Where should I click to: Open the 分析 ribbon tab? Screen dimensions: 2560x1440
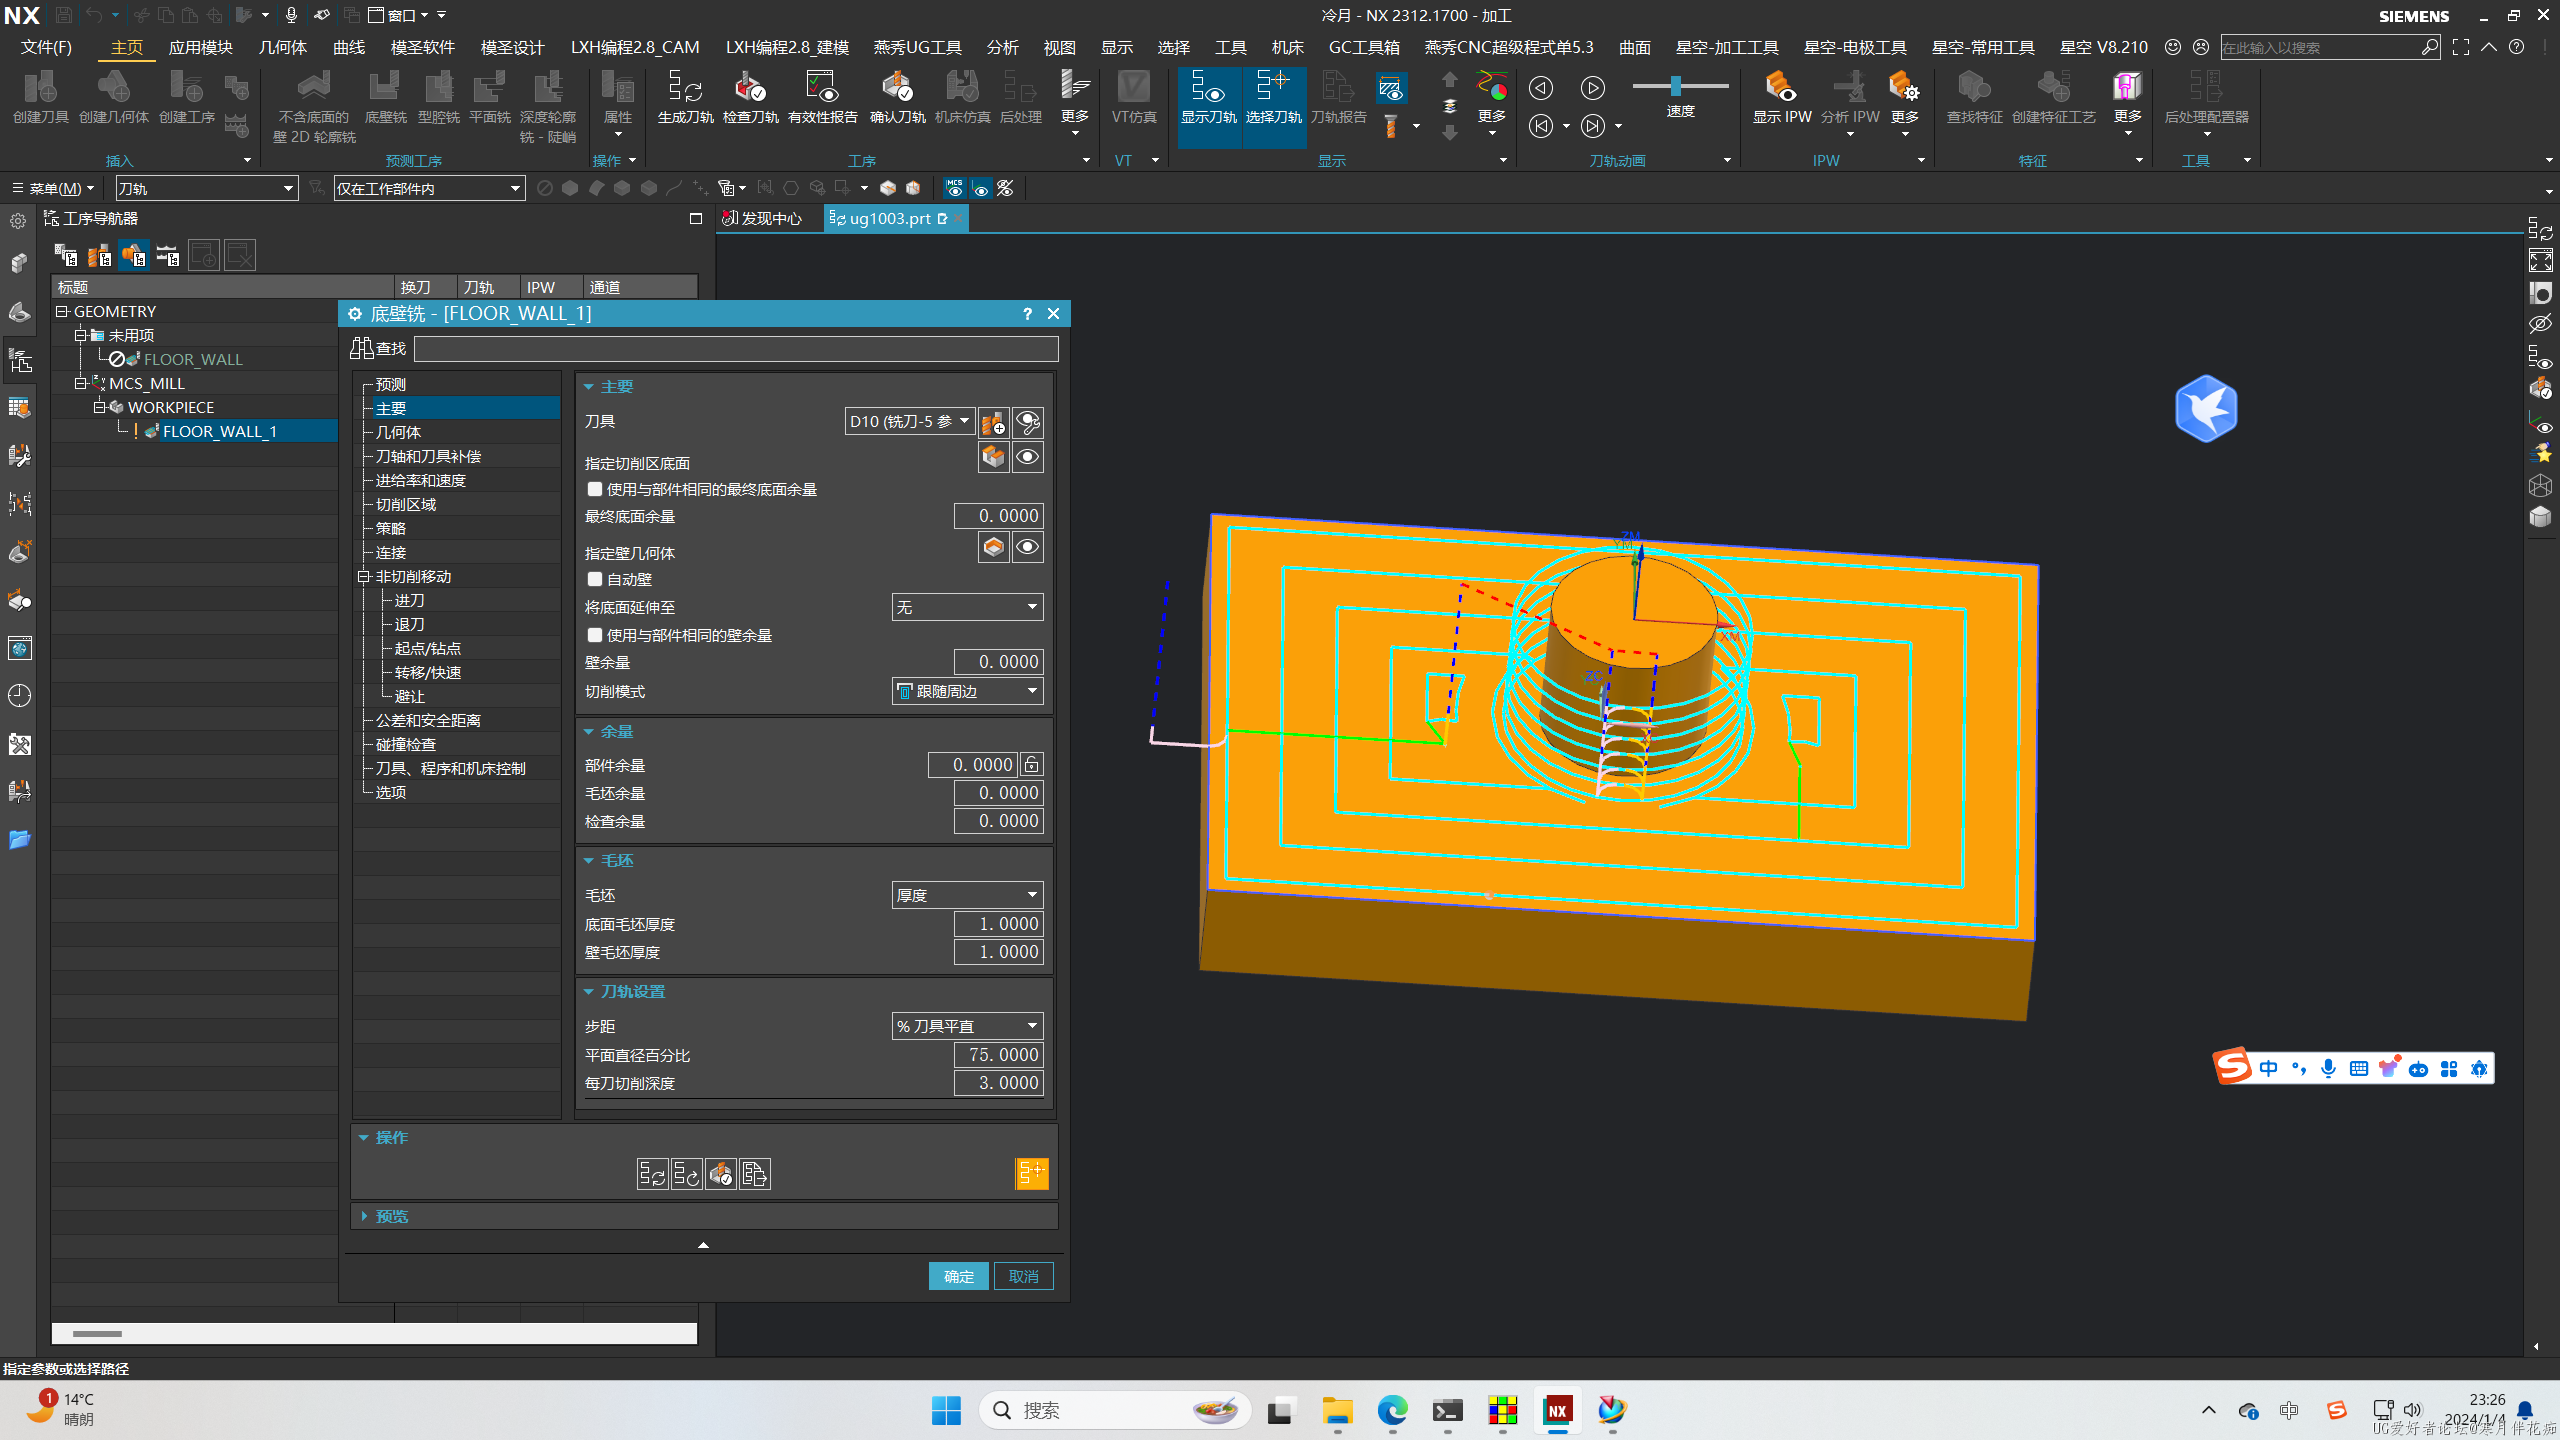pyautogui.click(x=1002, y=47)
